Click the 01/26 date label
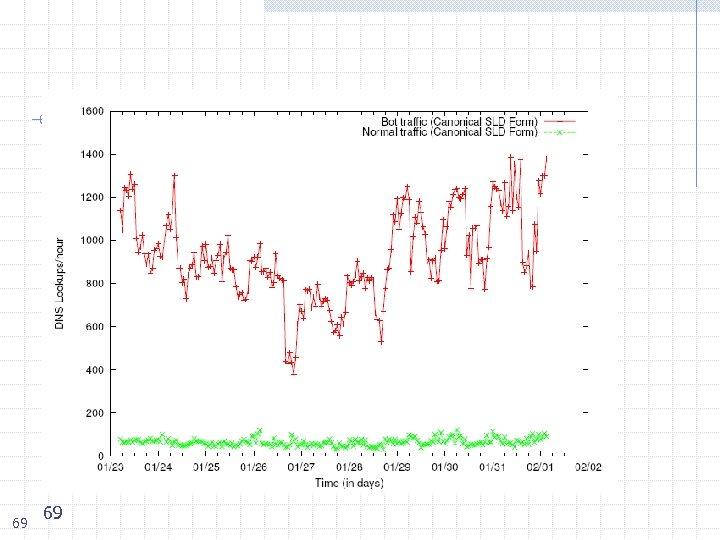720x540 pixels. click(x=254, y=467)
